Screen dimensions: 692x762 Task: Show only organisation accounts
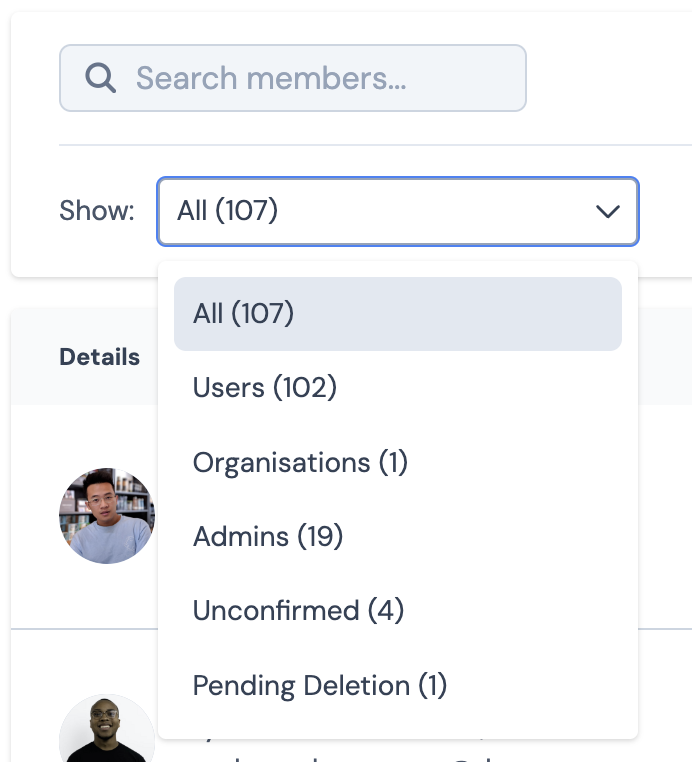(300, 463)
